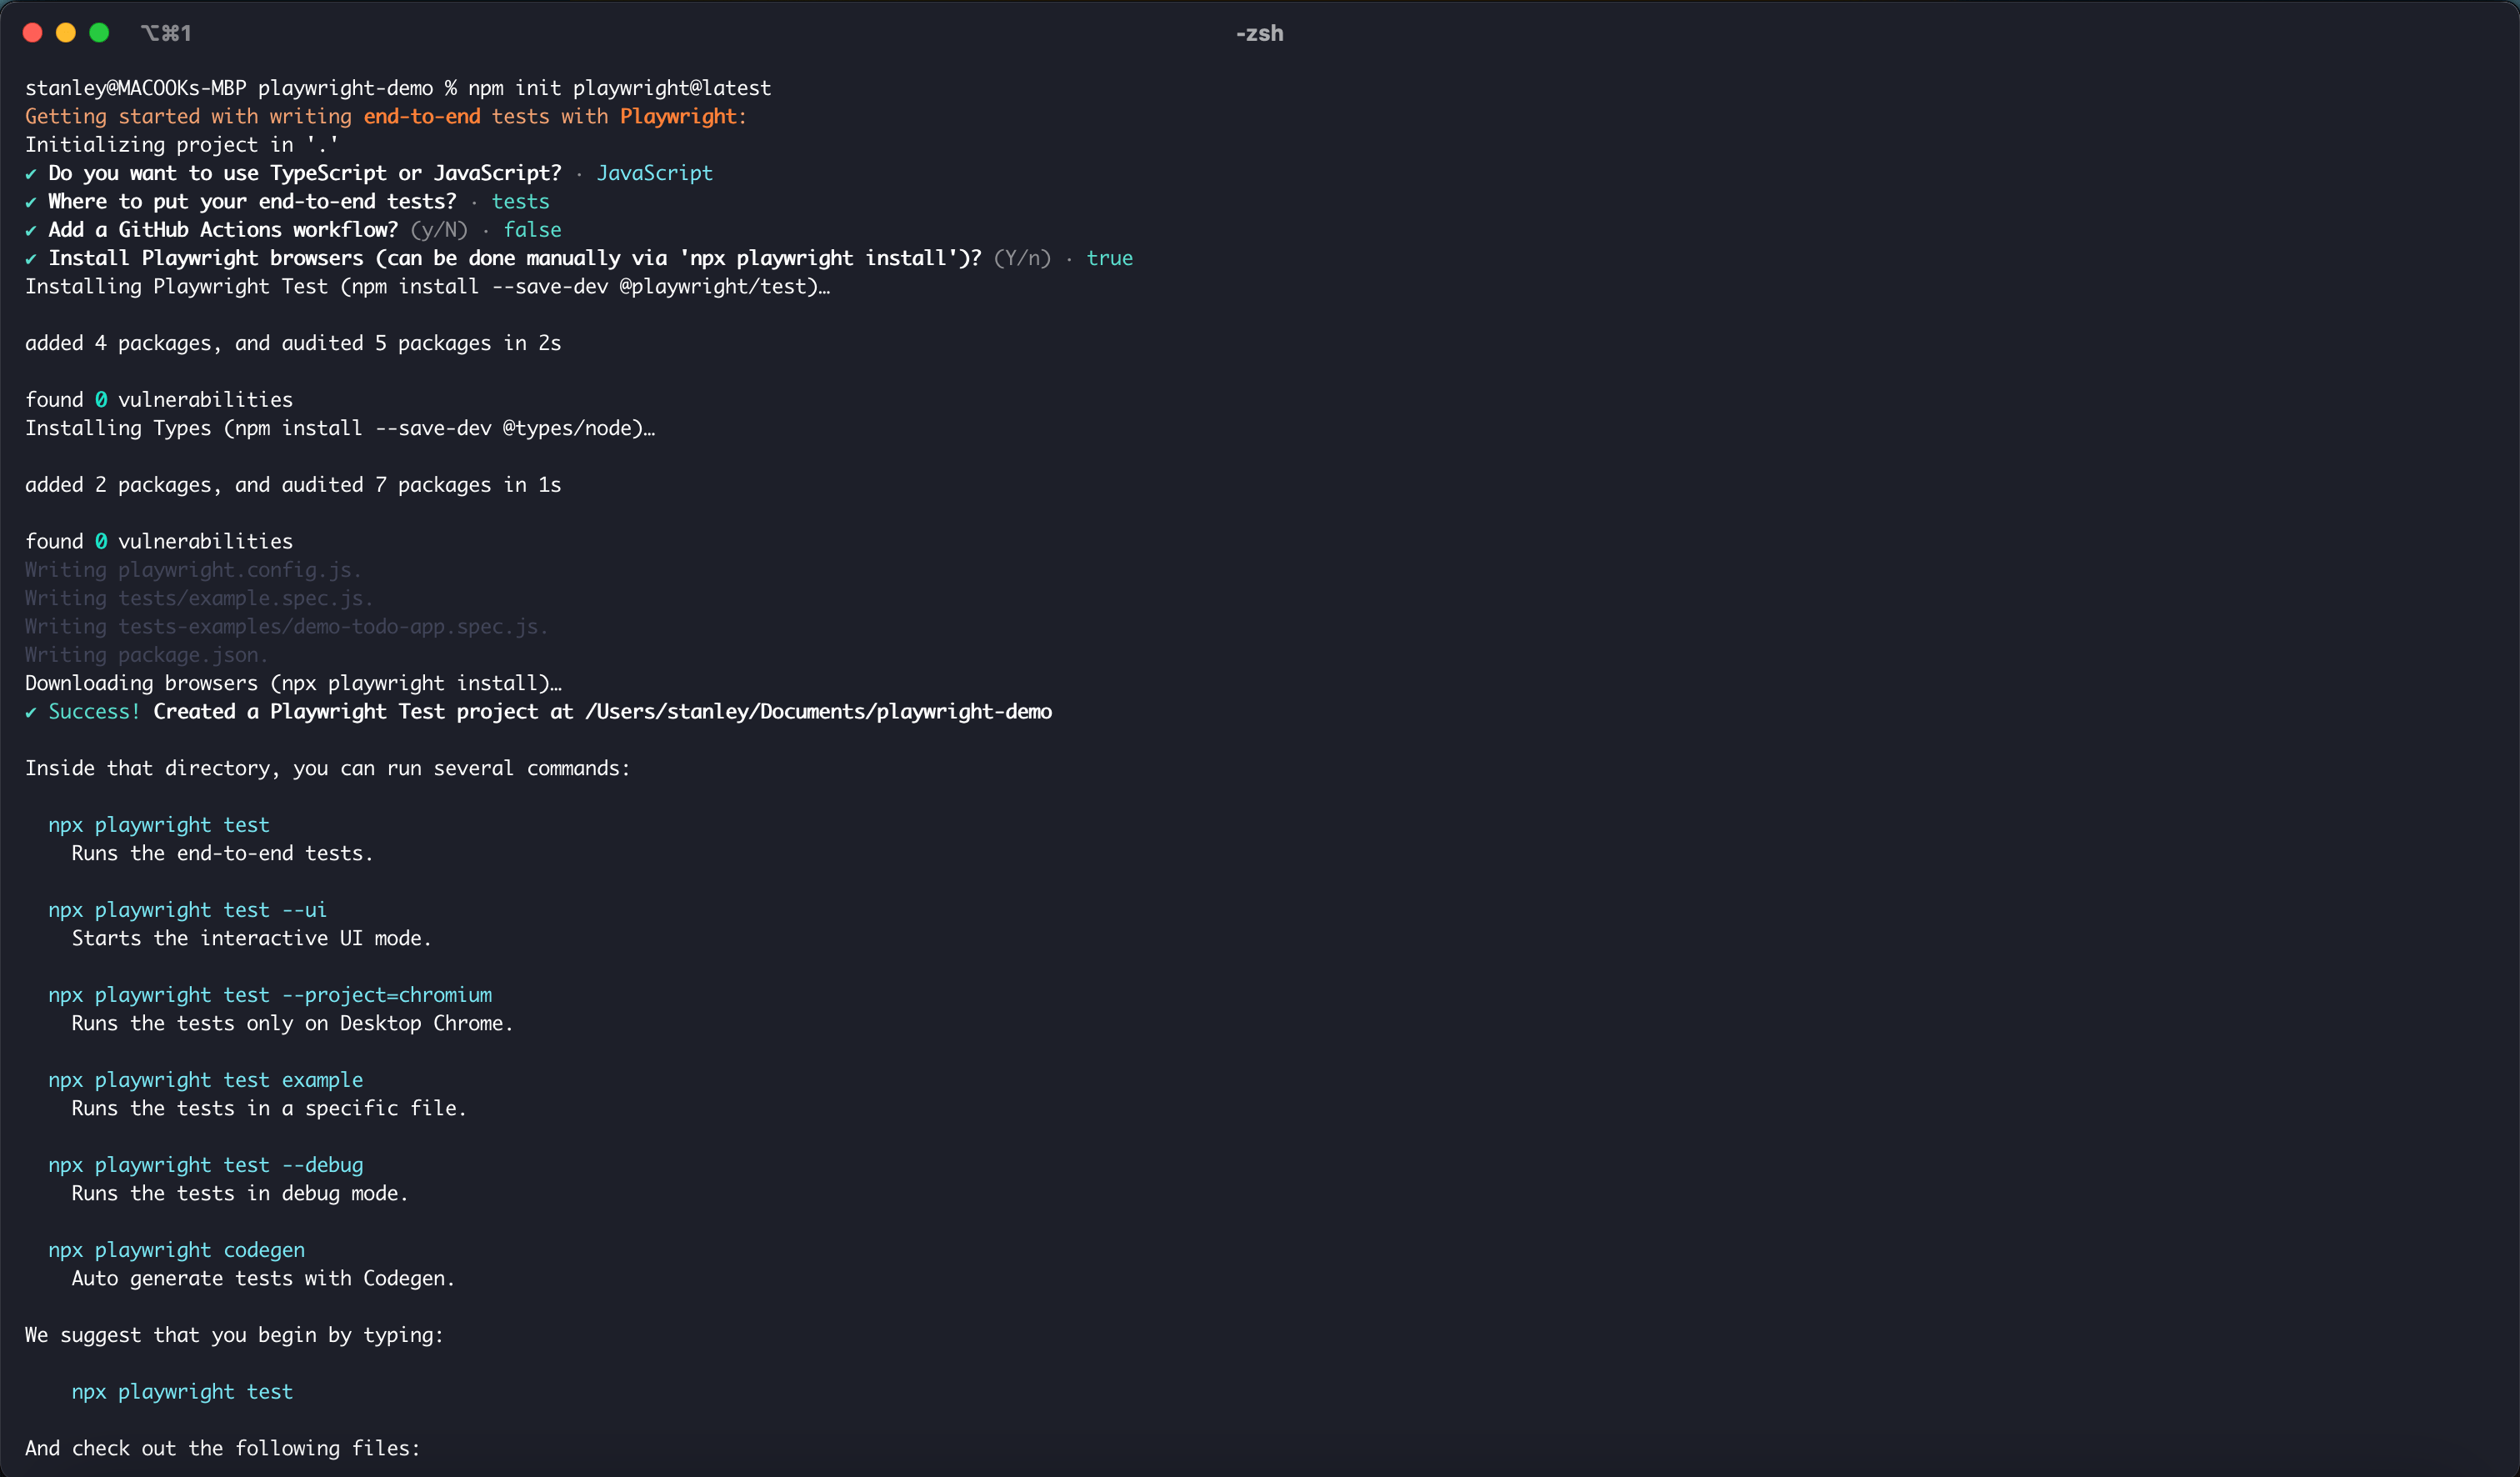The width and height of the screenshot is (2520, 1477).
Task: Click the 'npm init playwright@latest' command
Action: point(620,88)
